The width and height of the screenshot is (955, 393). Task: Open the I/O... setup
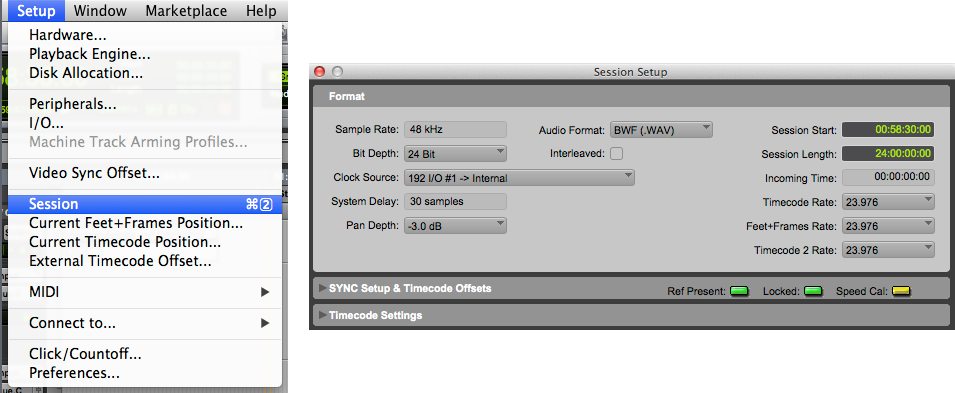144,123
